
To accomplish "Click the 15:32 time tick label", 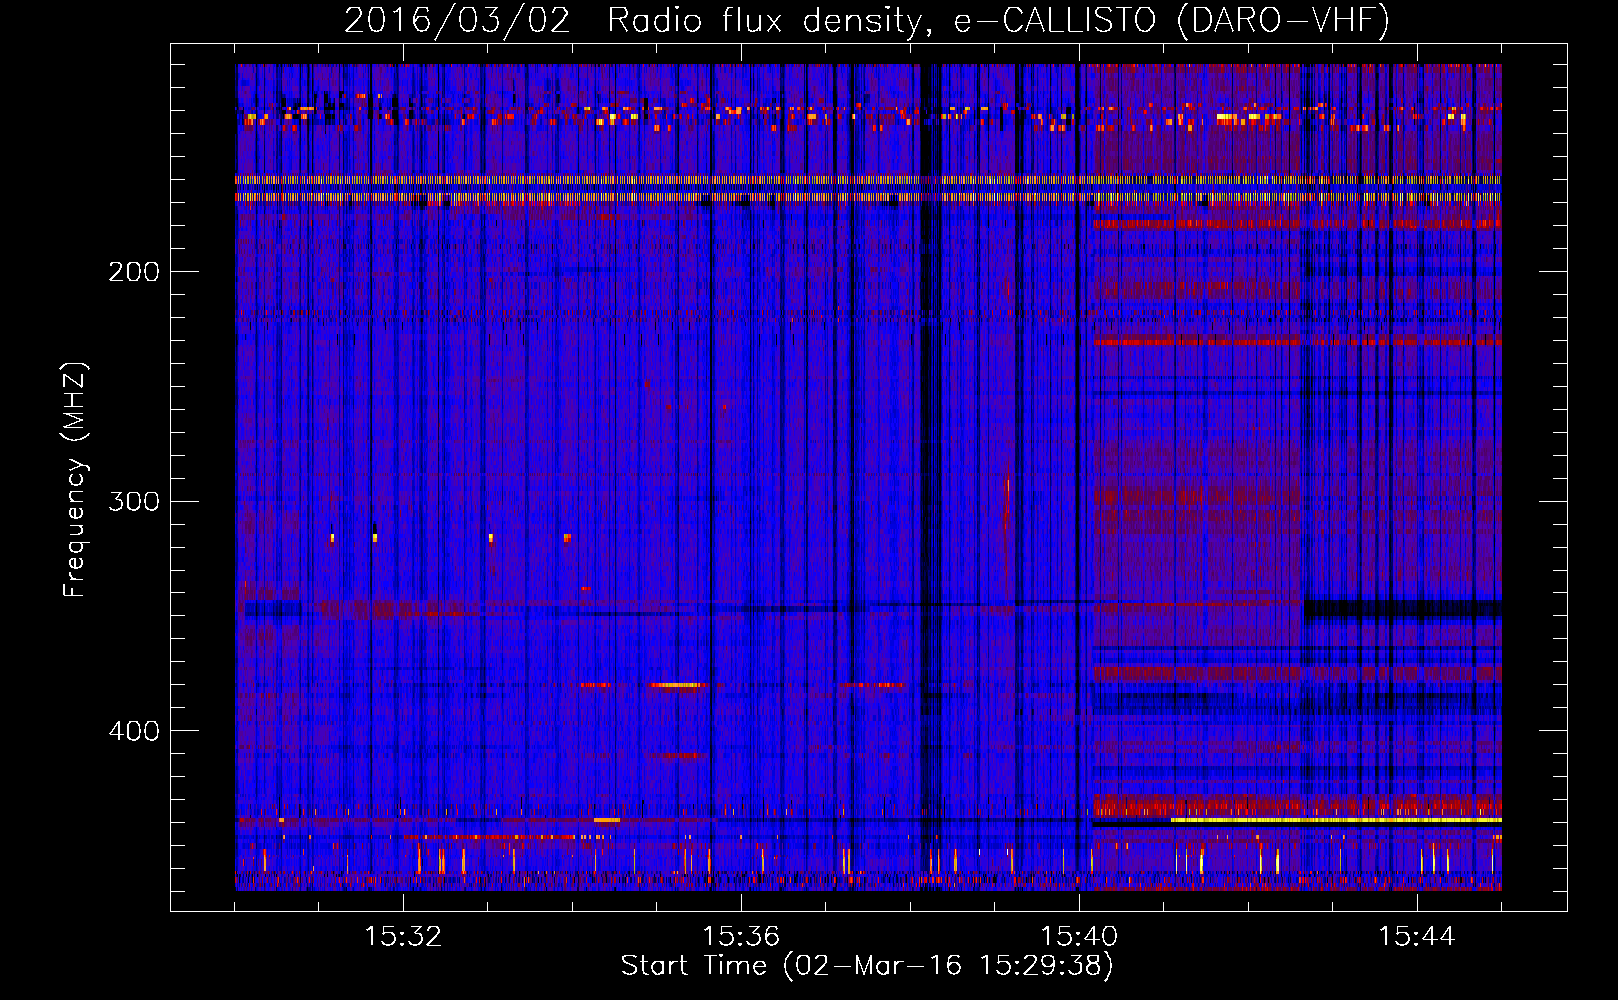I will 403,937.
